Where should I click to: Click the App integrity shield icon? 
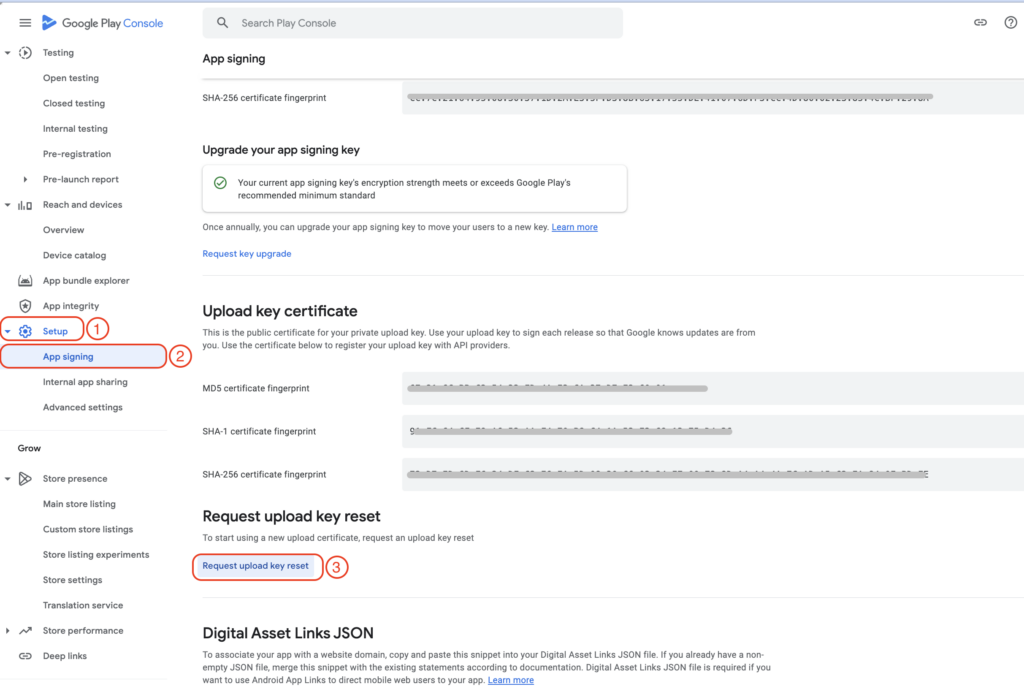pyautogui.click(x=25, y=306)
